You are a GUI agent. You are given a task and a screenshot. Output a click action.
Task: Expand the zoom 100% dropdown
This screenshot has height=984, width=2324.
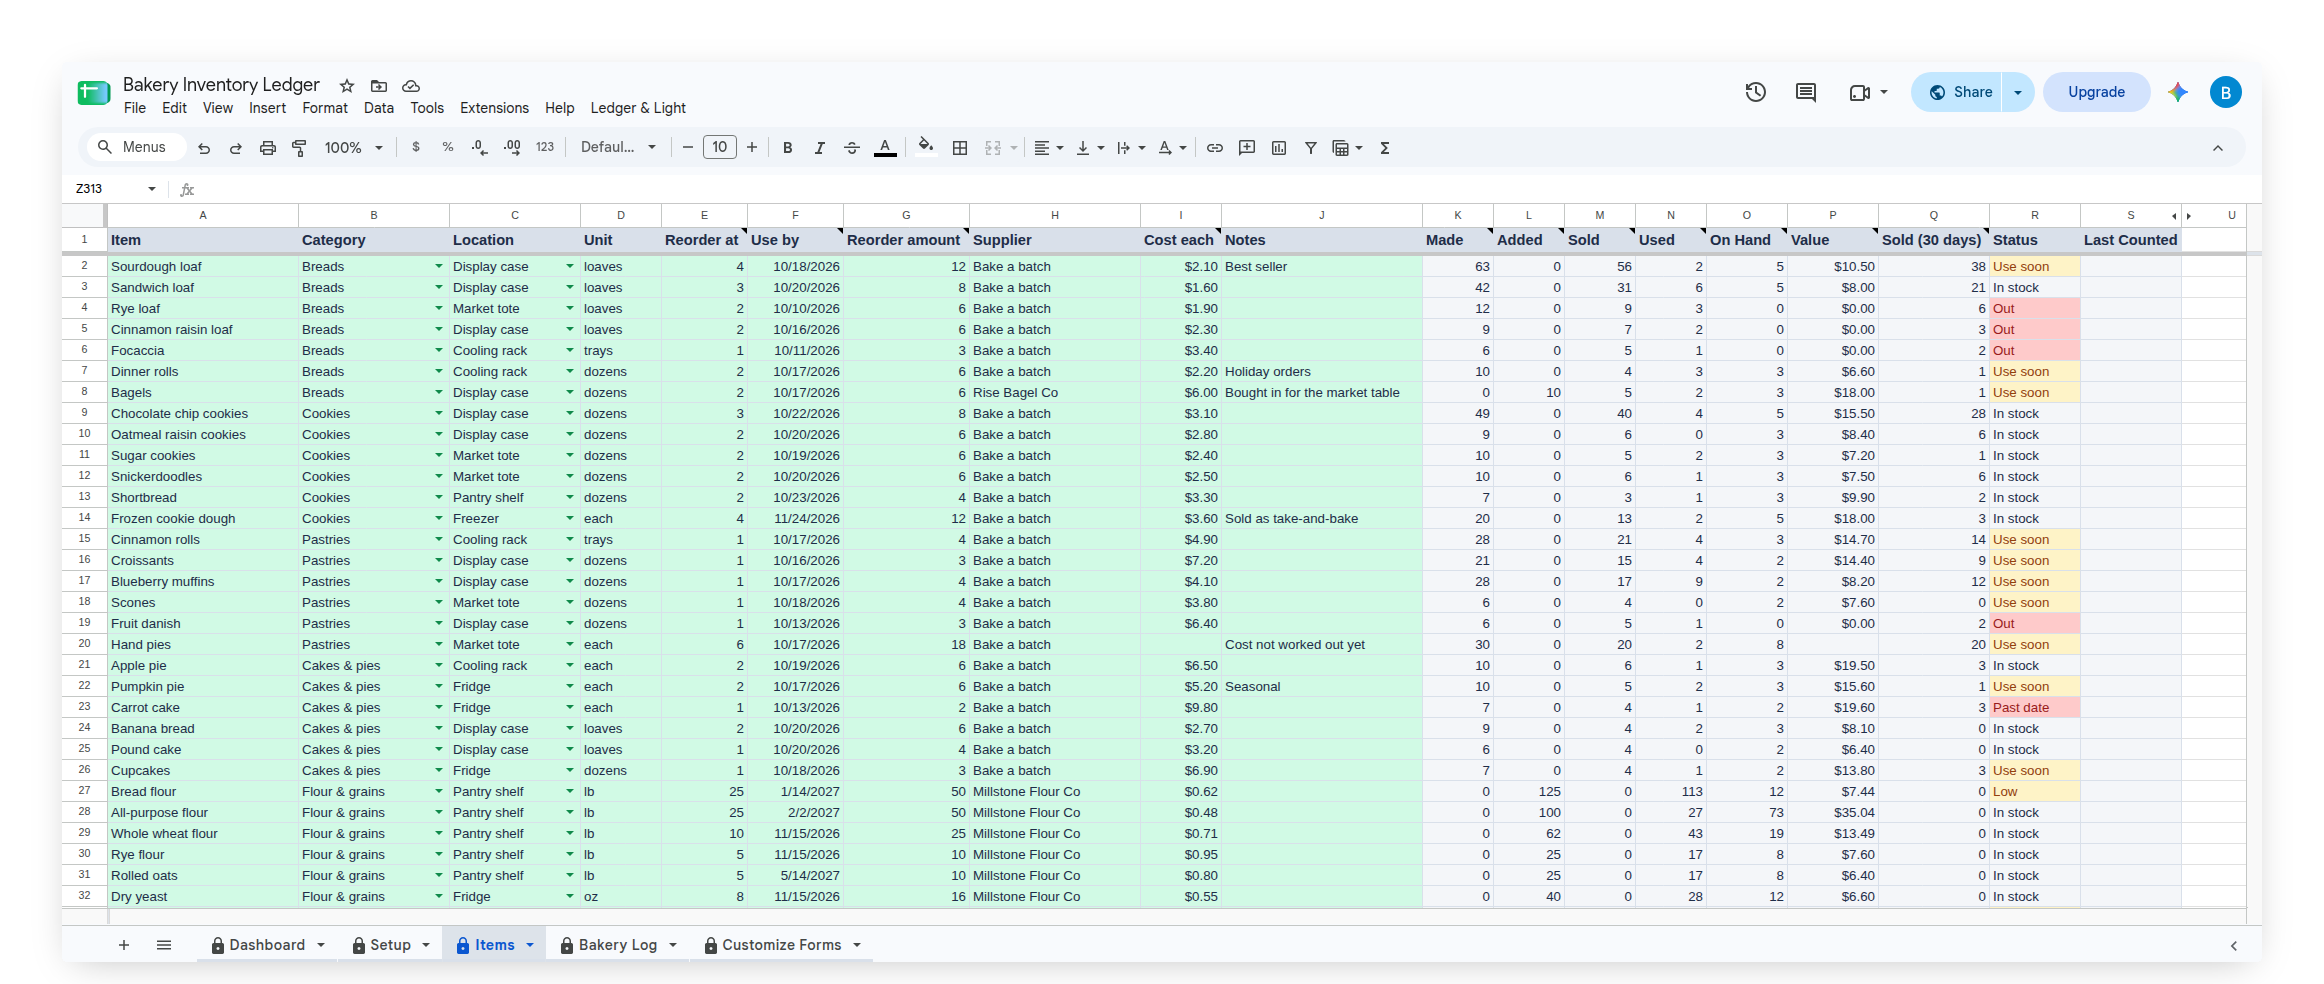coord(354,148)
